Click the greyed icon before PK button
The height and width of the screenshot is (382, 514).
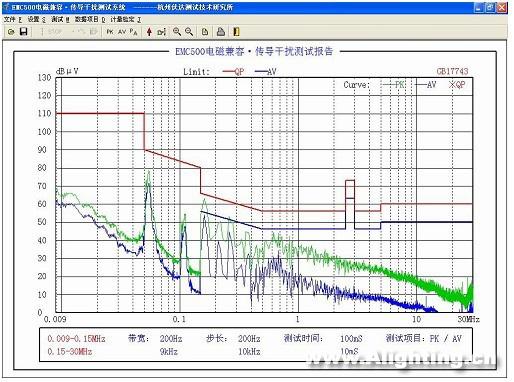pos(94,32)
